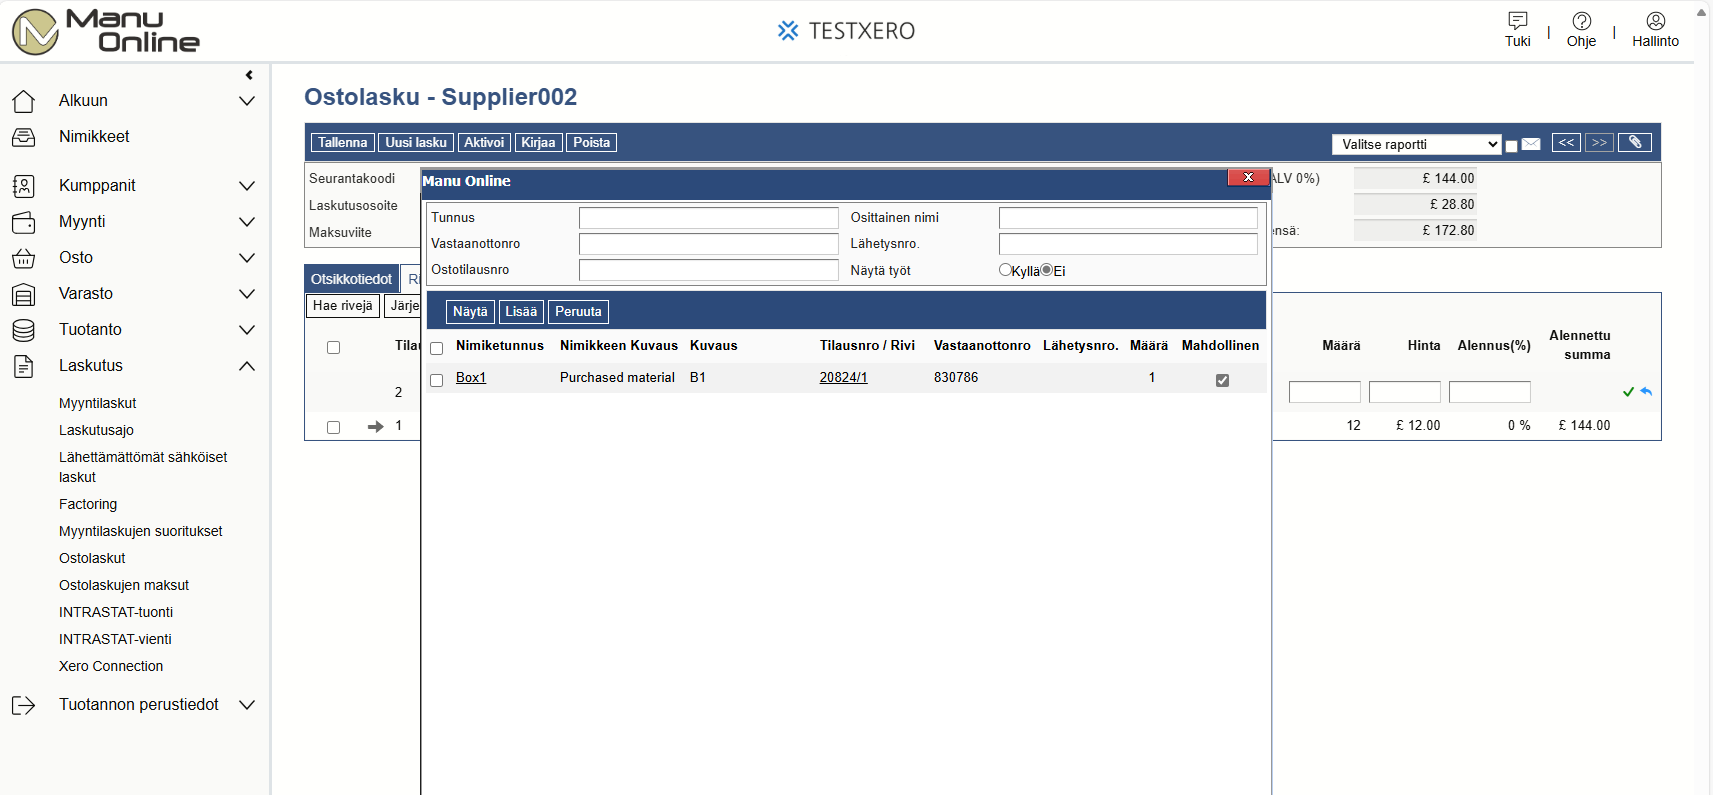Viewport: 1713px width, 795px height.
Task: Expand the Myynti menu chevron
Action: [x=247, y=222]
